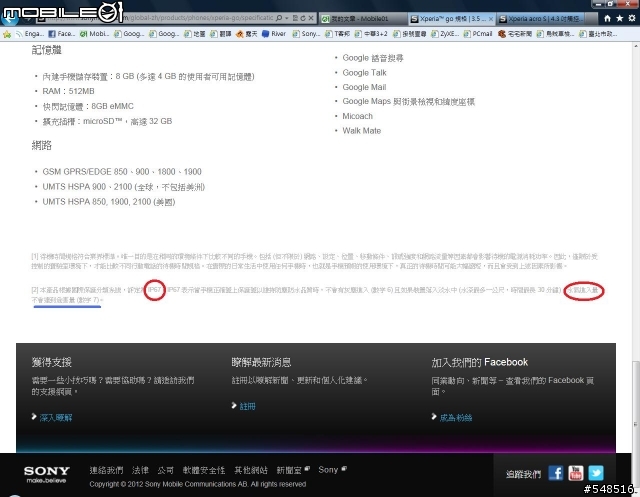Open Sony Twitter icon in footer

coord(596,473)
